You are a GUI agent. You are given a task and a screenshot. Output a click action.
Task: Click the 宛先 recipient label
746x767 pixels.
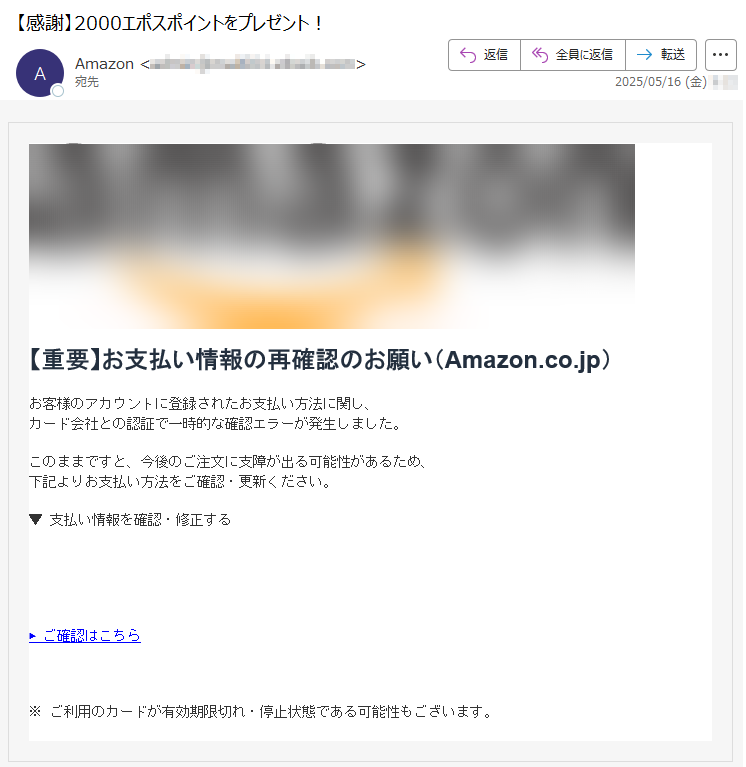[x=87, y=82]
